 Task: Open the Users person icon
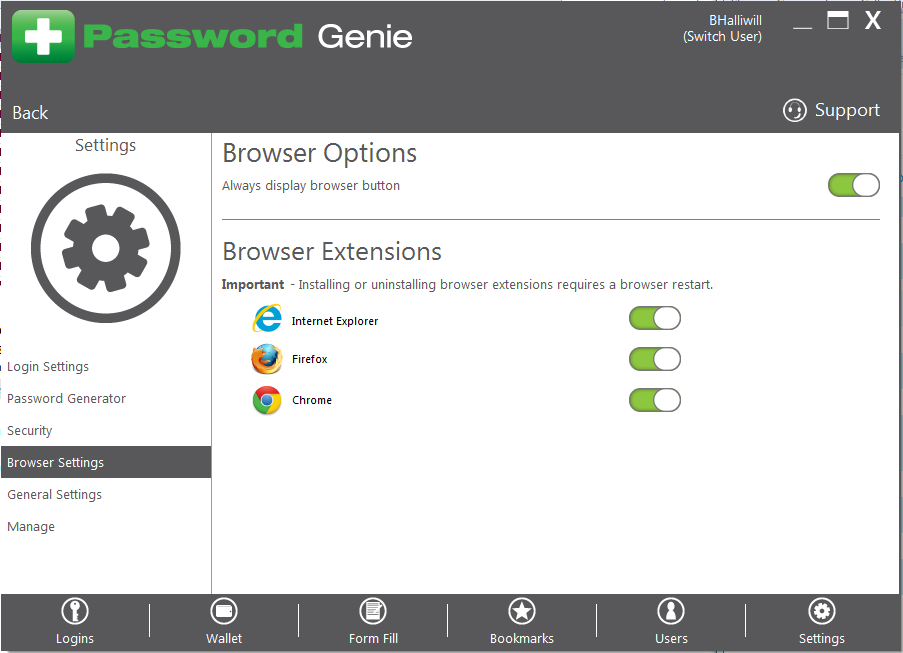(x=671, y=611)
